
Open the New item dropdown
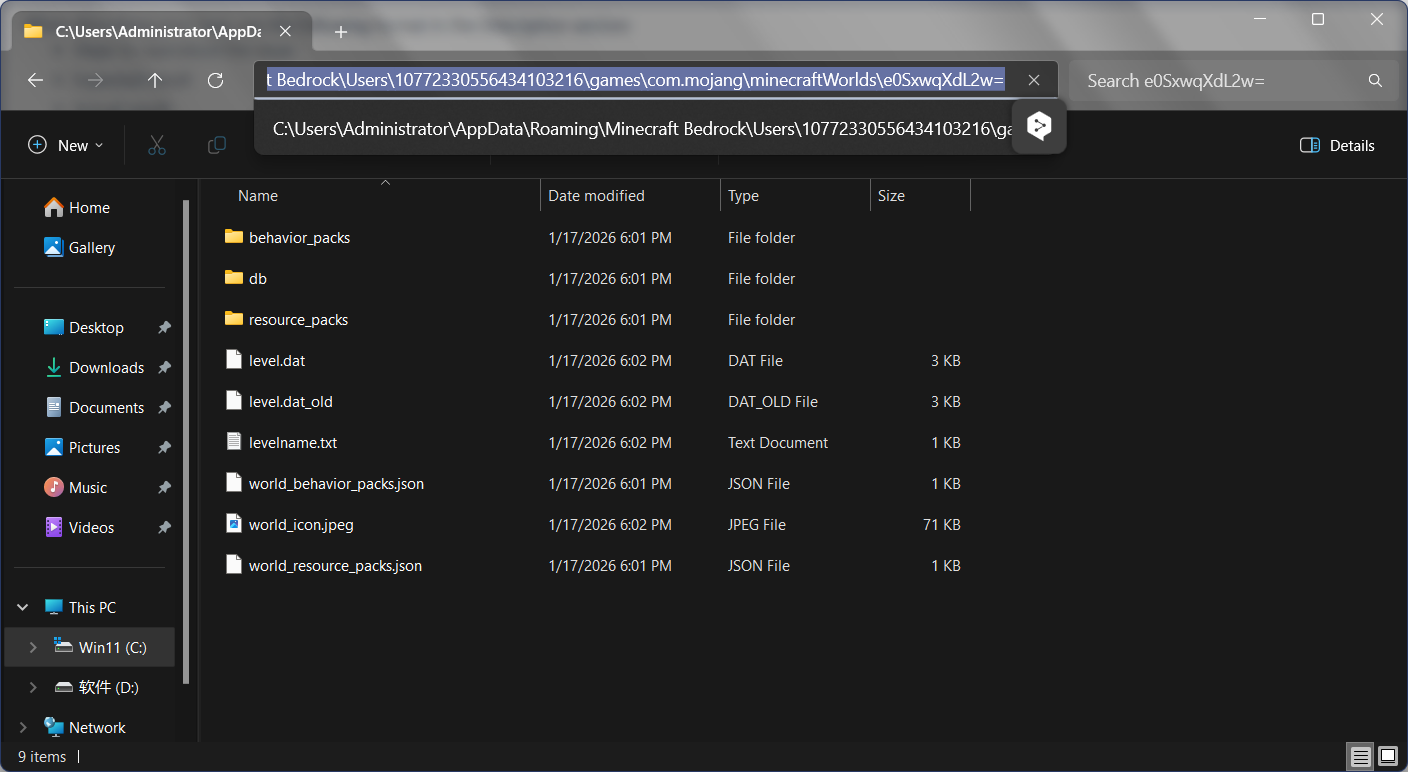pos(66,146)
